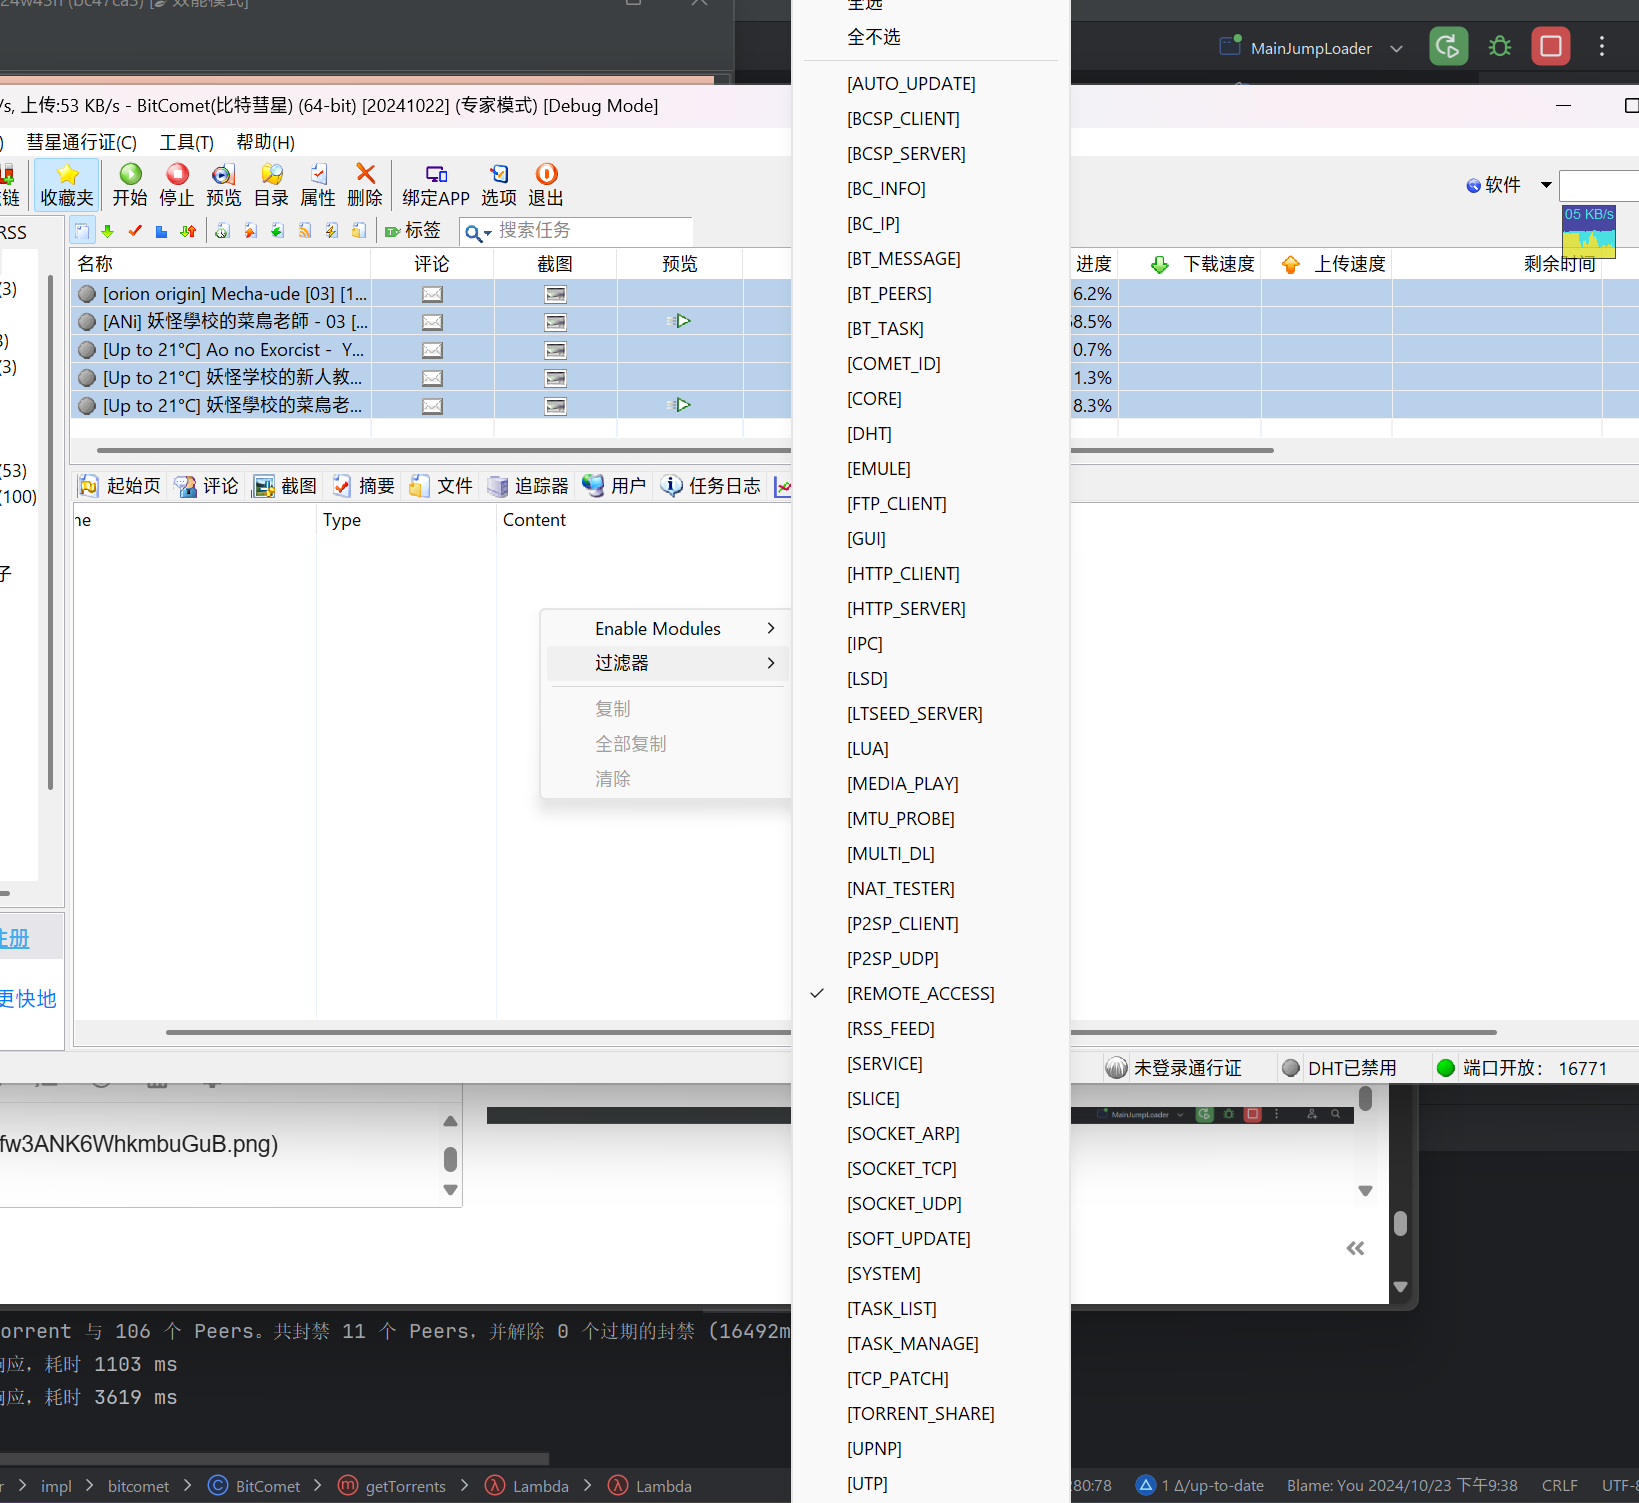
Task: Check the [HTTP_CLIENT] filter entry
Action: tap(903, 574)
